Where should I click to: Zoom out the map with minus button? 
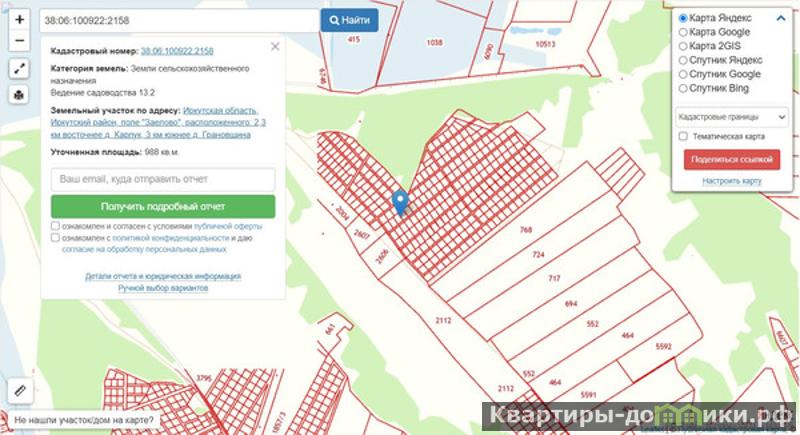click(20, 41)
